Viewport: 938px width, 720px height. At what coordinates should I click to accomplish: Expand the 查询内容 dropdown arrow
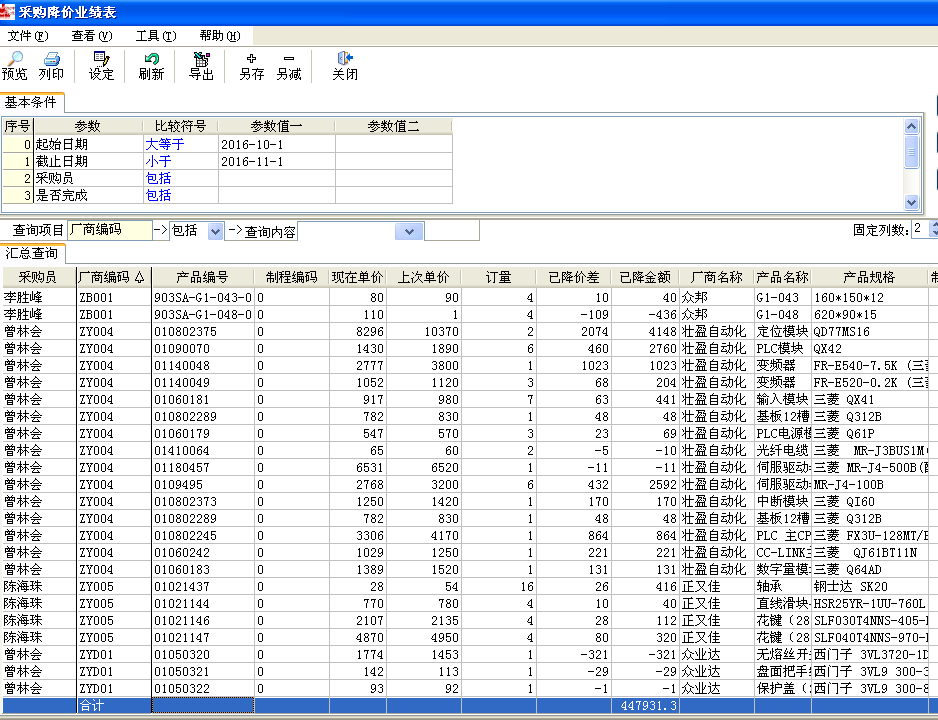409,231
